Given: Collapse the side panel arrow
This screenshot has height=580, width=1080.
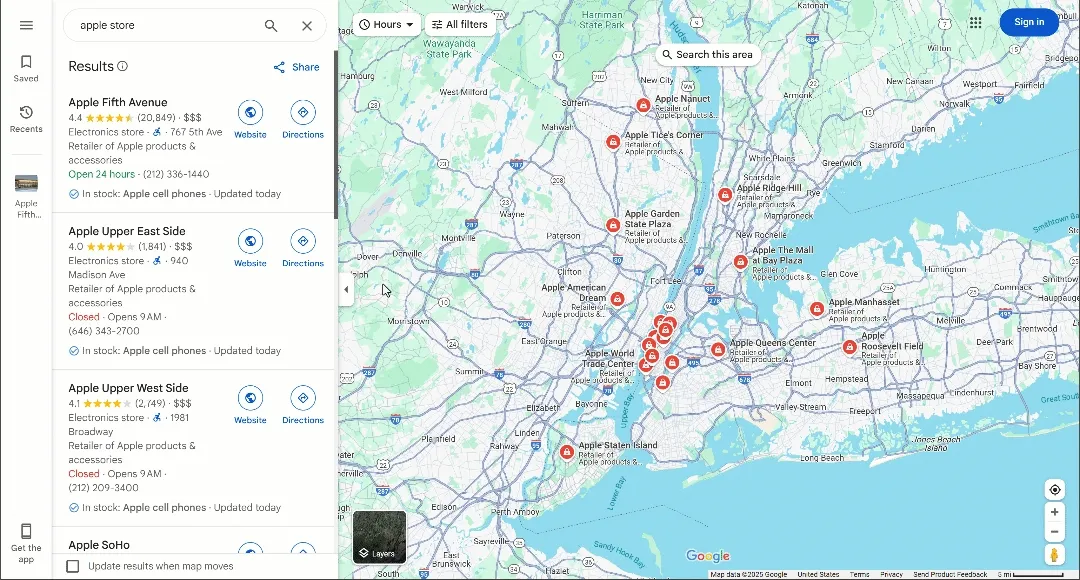Looking at the screenshot, I should [346, 289].
